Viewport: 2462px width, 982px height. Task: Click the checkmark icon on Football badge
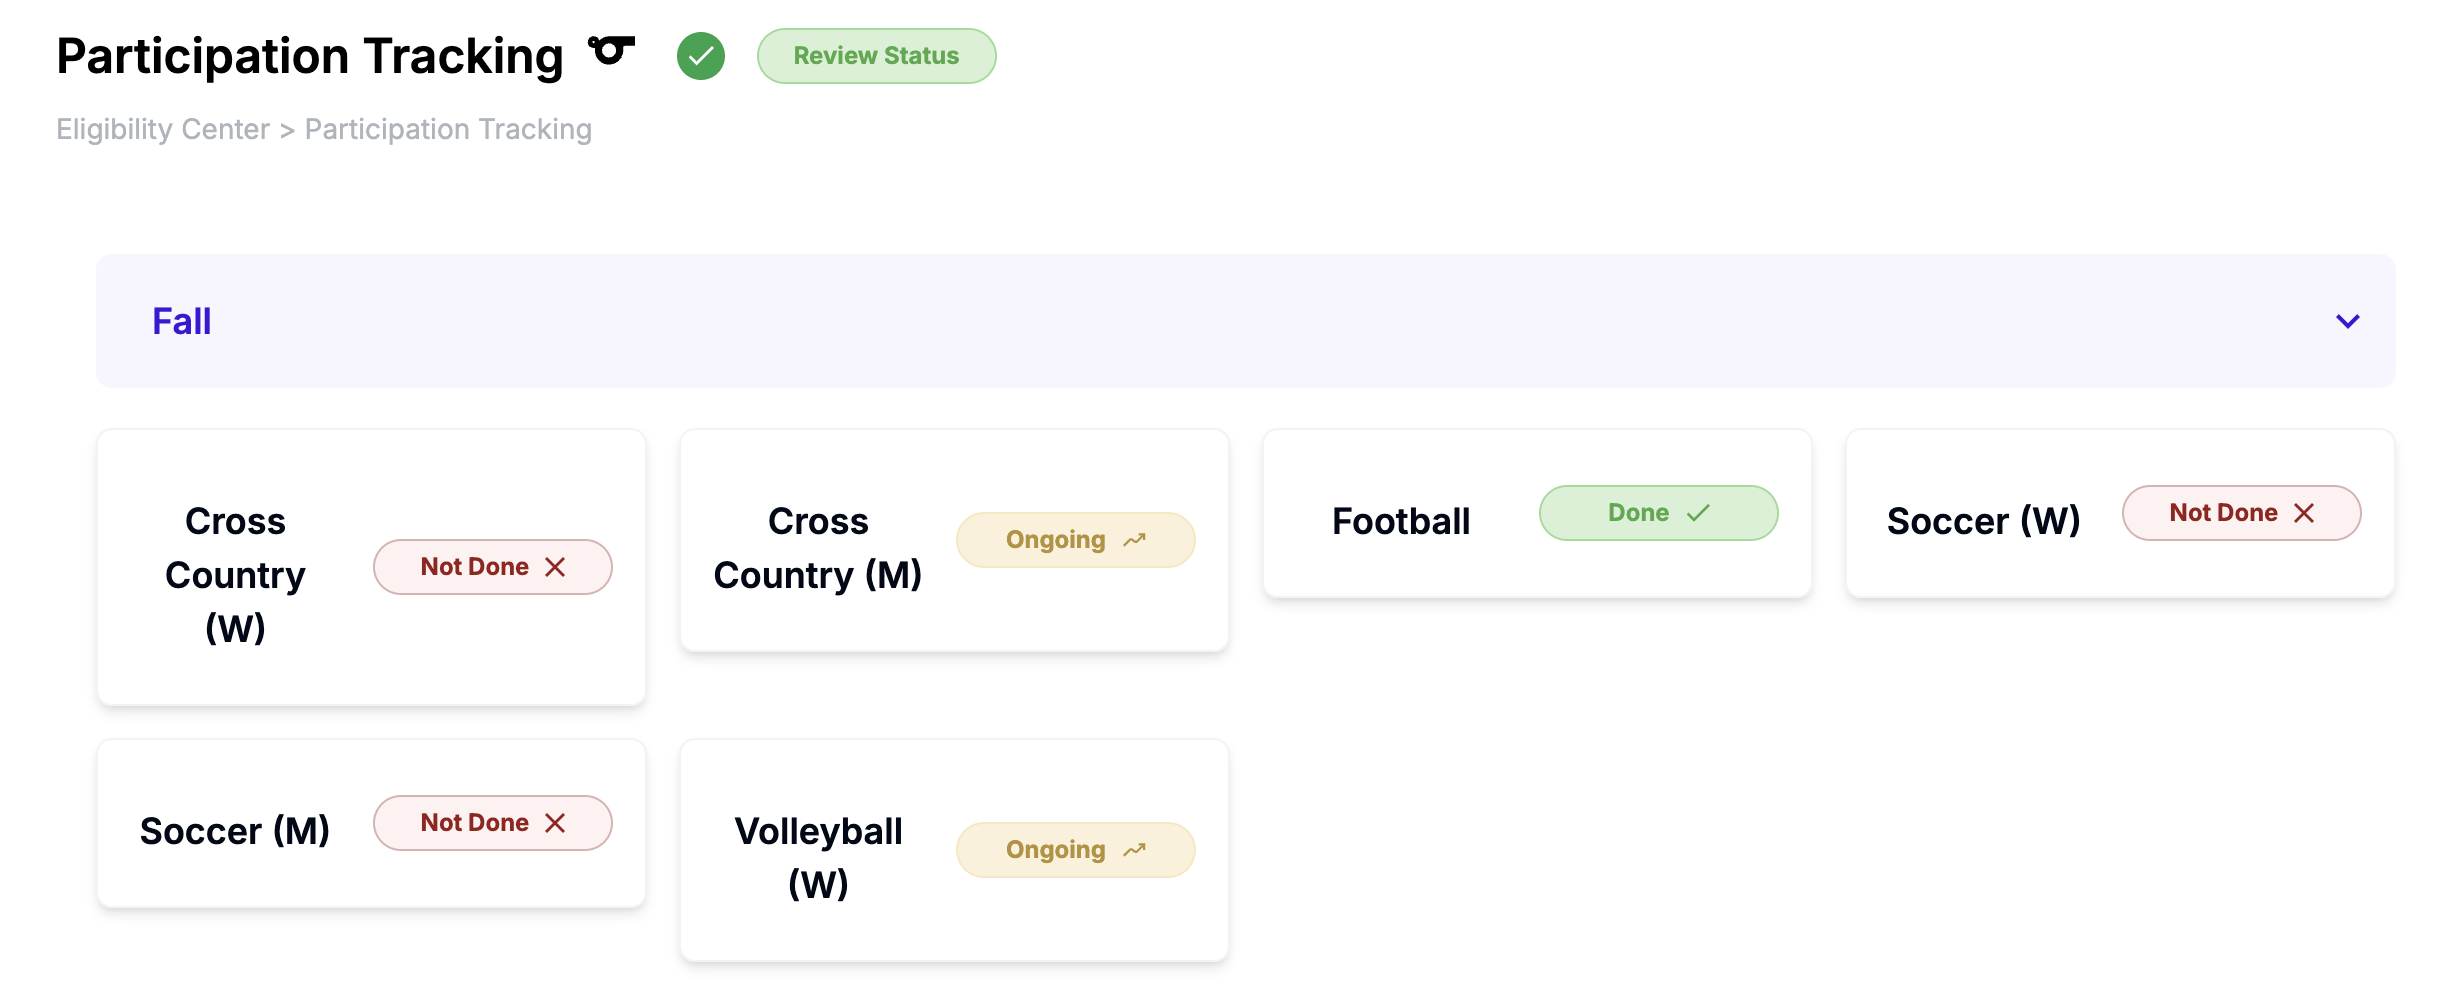[1698, 513]
